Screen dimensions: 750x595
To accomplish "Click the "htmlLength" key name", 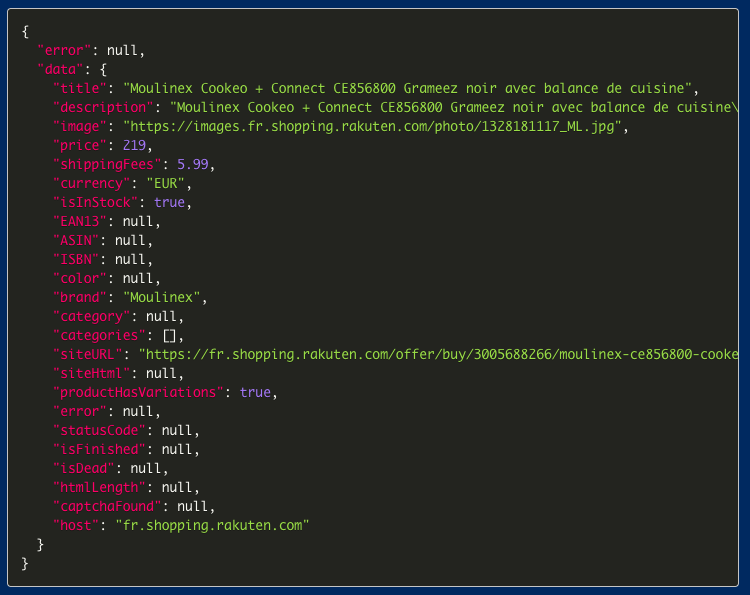I will (99, 487).
